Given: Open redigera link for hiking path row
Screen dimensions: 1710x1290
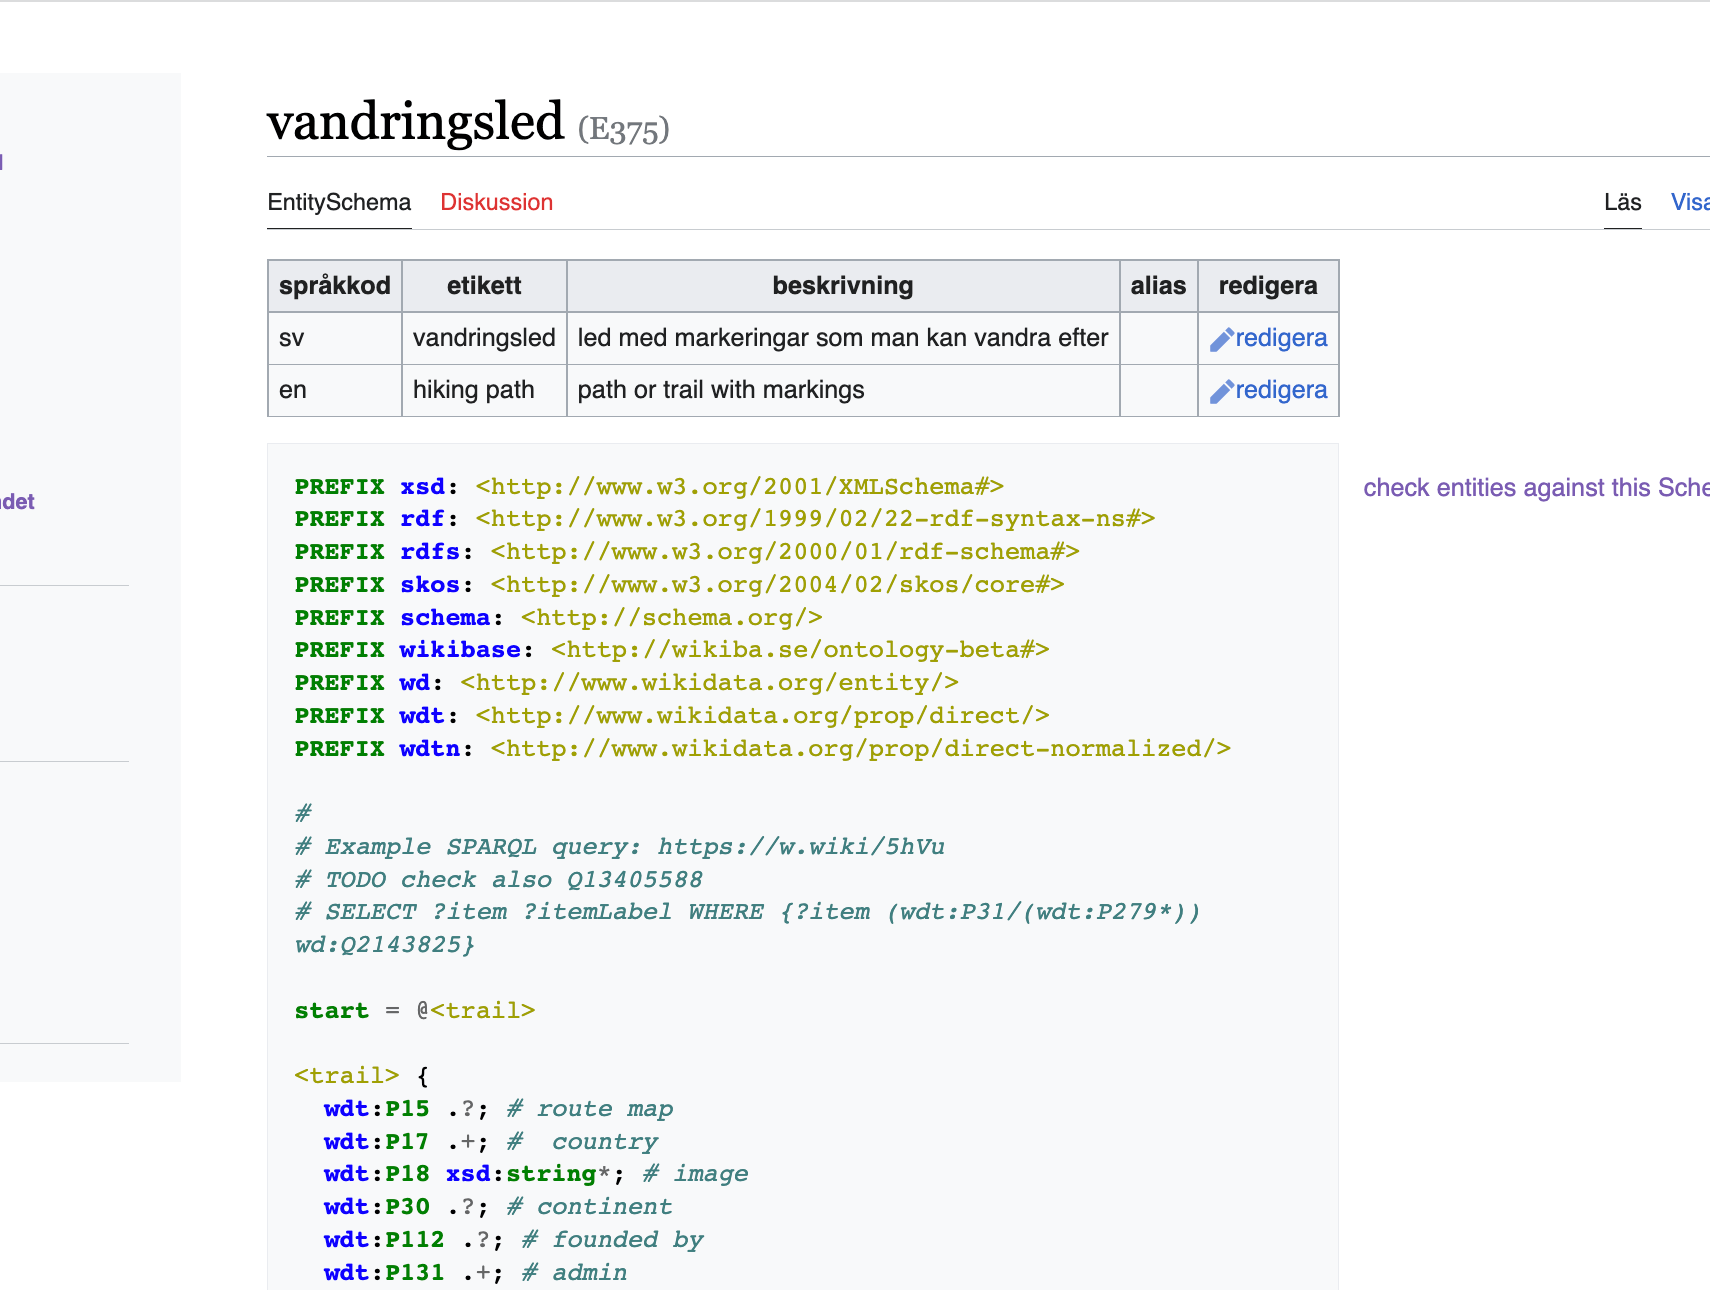Looking at the screenshot, I should coord(1280,390).
